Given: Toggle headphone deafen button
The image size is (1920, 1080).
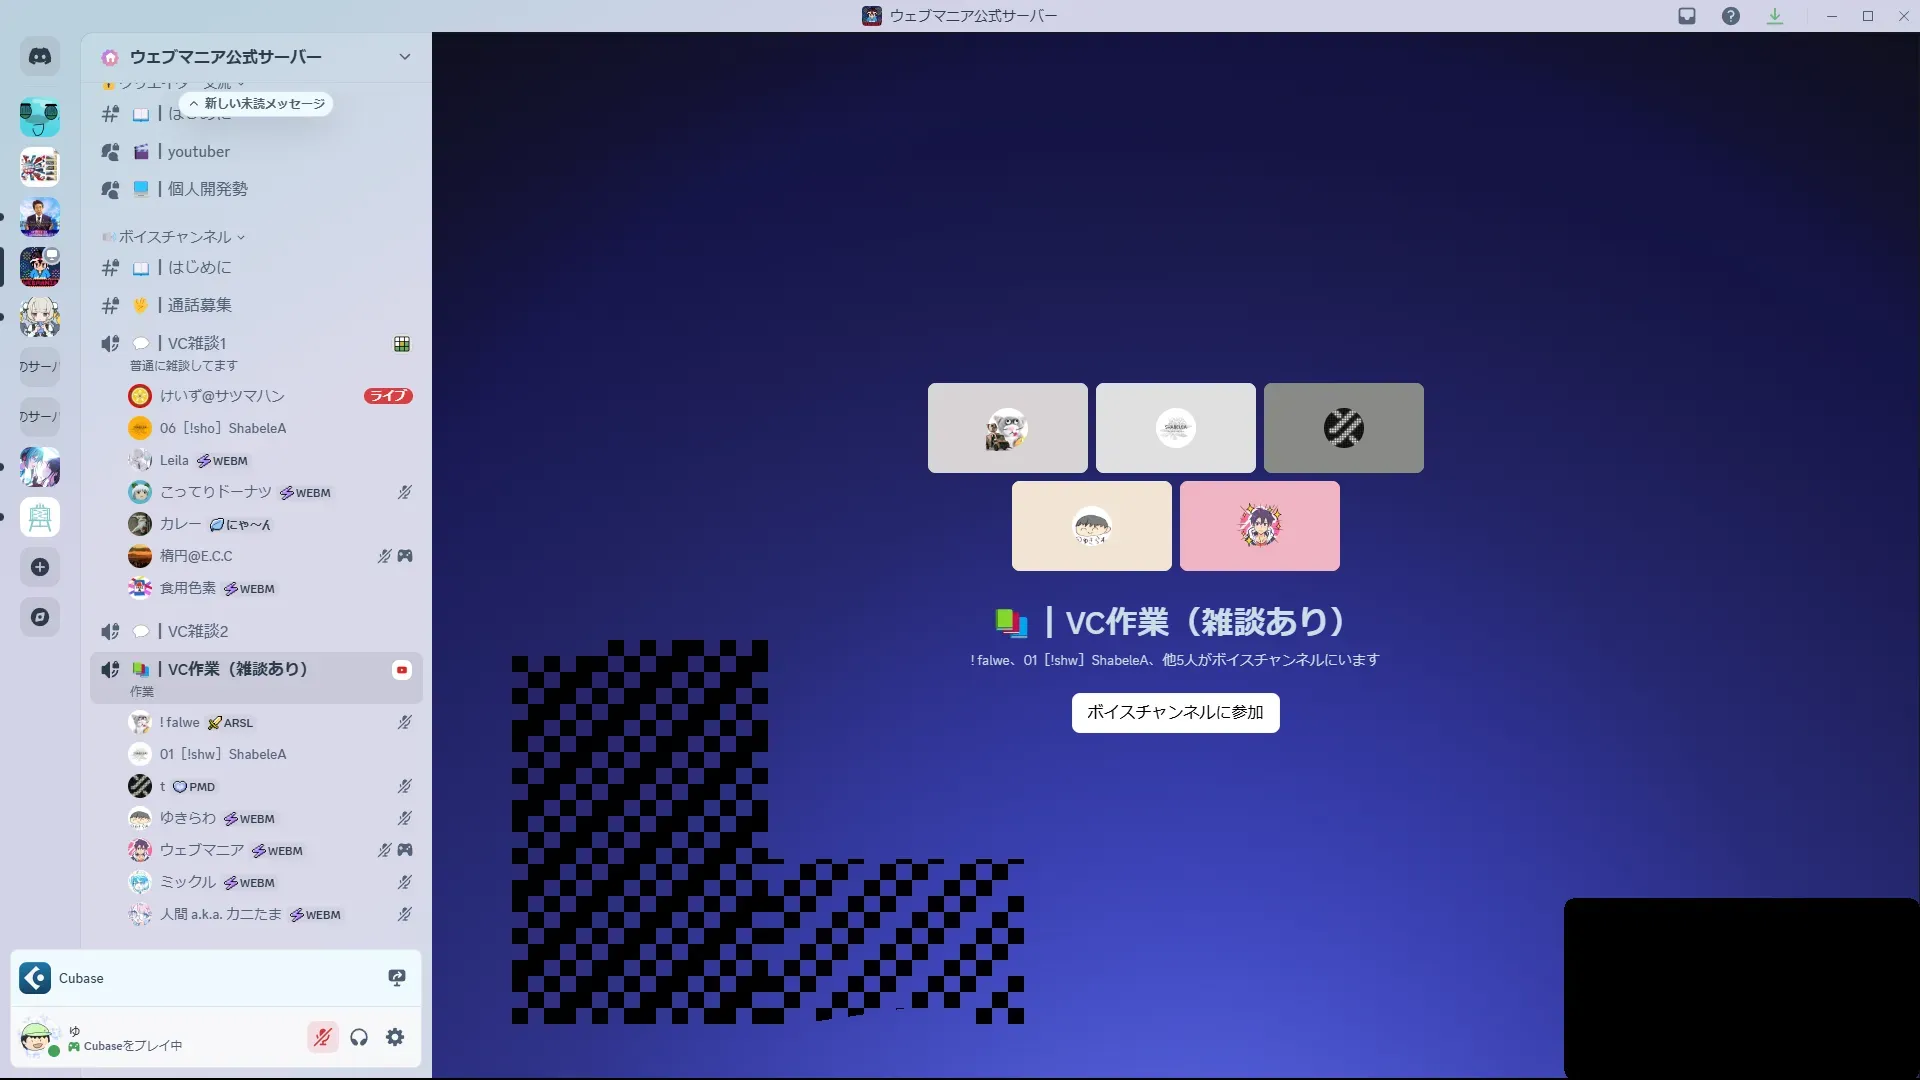Looking at the screenshot, I should [x=359, y=1037].
